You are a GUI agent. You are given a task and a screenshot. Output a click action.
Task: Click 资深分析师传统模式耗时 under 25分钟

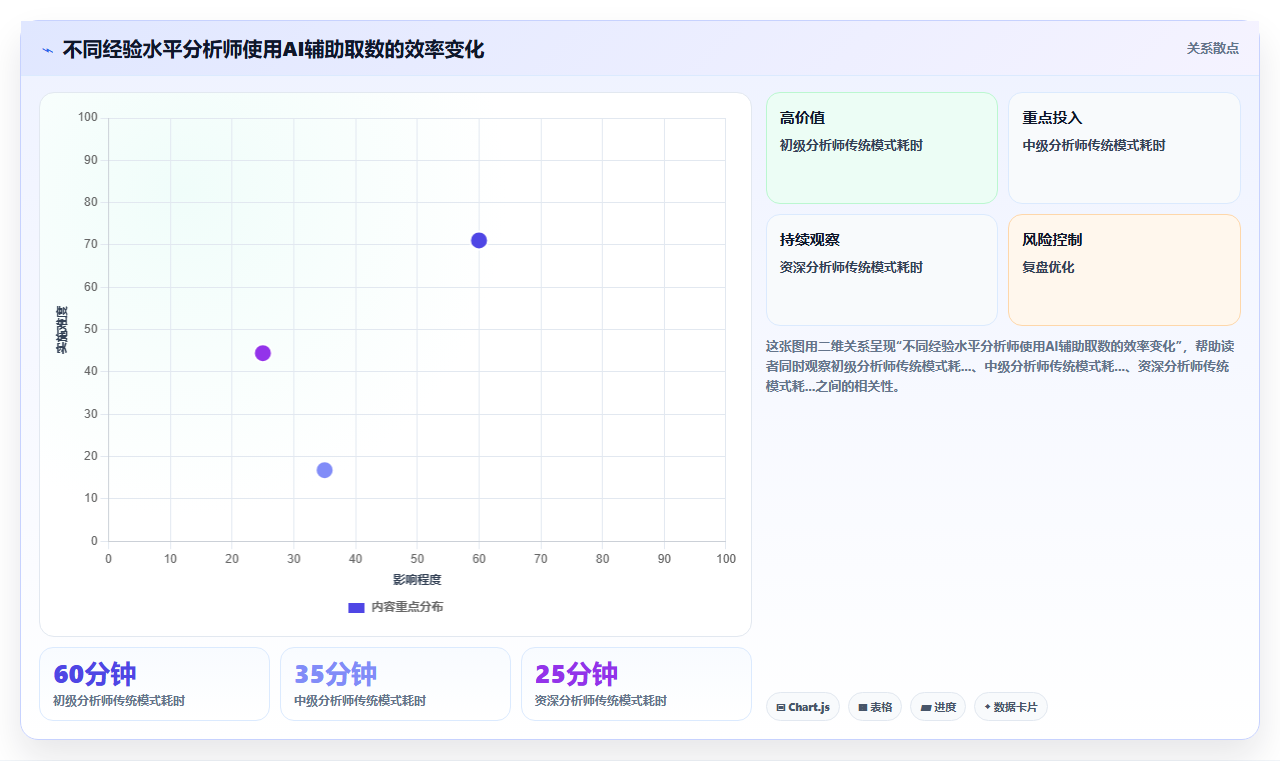point(601,701)
